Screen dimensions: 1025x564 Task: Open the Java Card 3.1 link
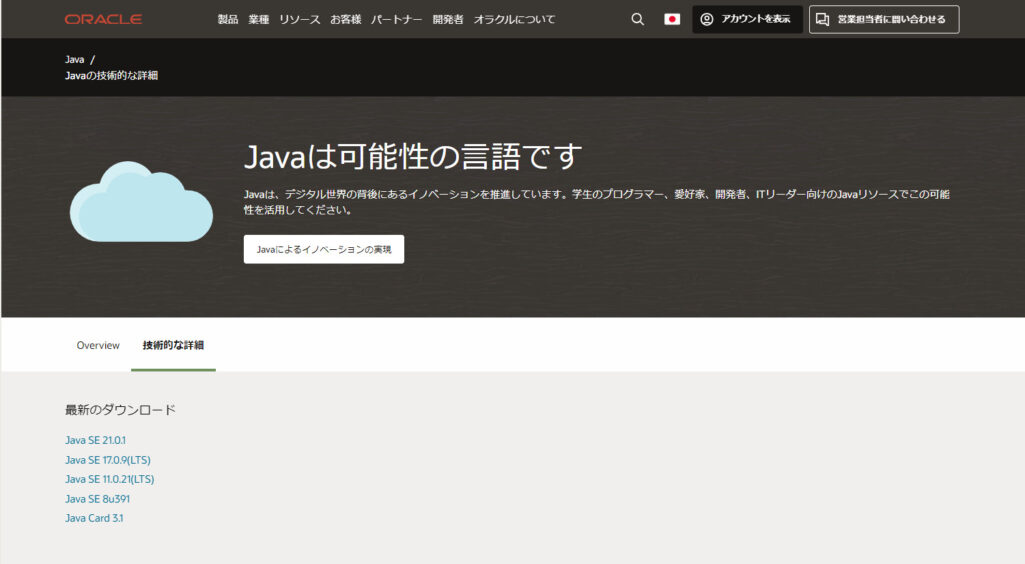click(x=94, y=518)
